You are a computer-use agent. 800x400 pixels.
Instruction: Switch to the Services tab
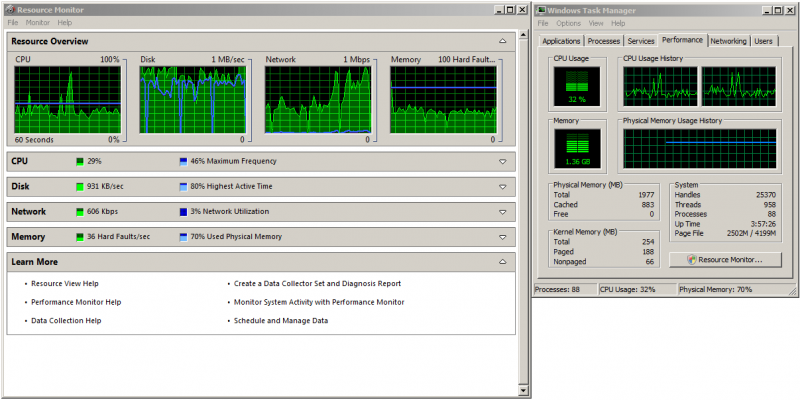pyautogui.click(x=641, y=41)
